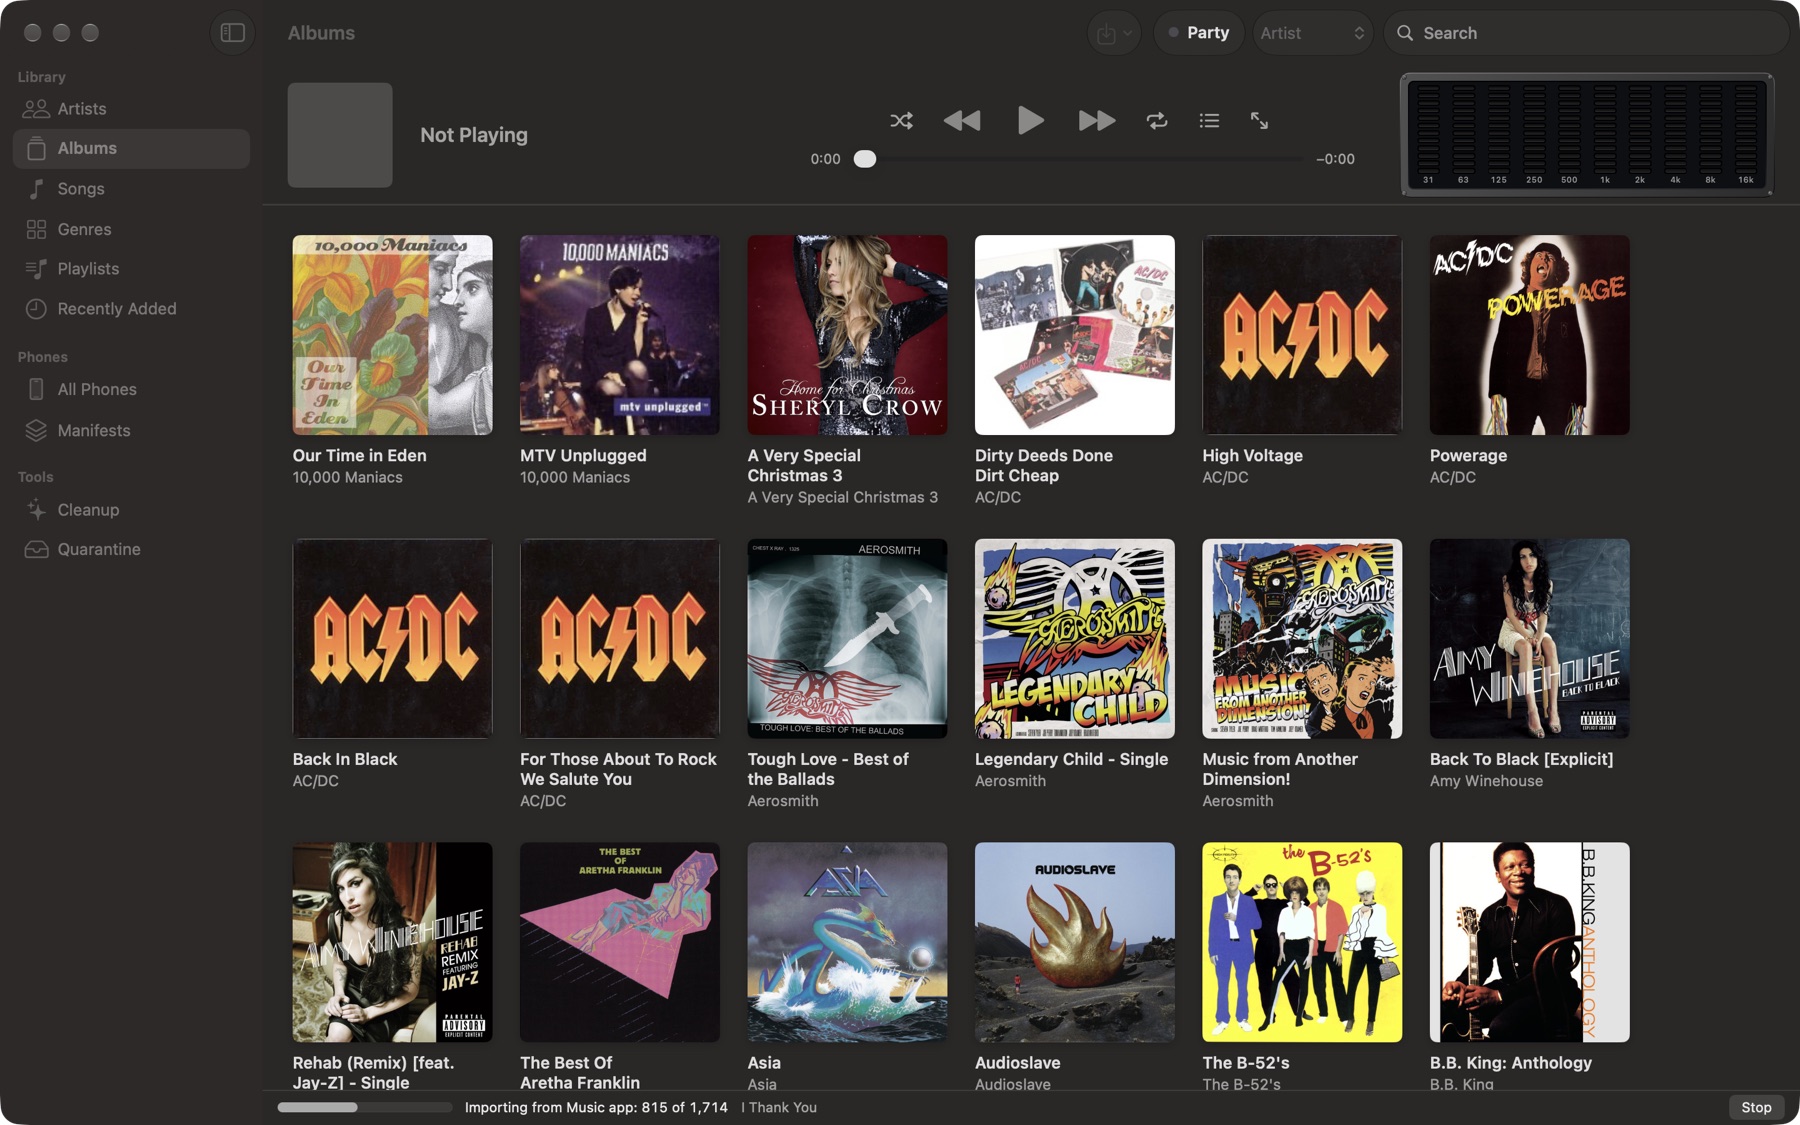Toggle repeat mode
This screenshot has height=1125, width=1800.
coord(1157,121)
